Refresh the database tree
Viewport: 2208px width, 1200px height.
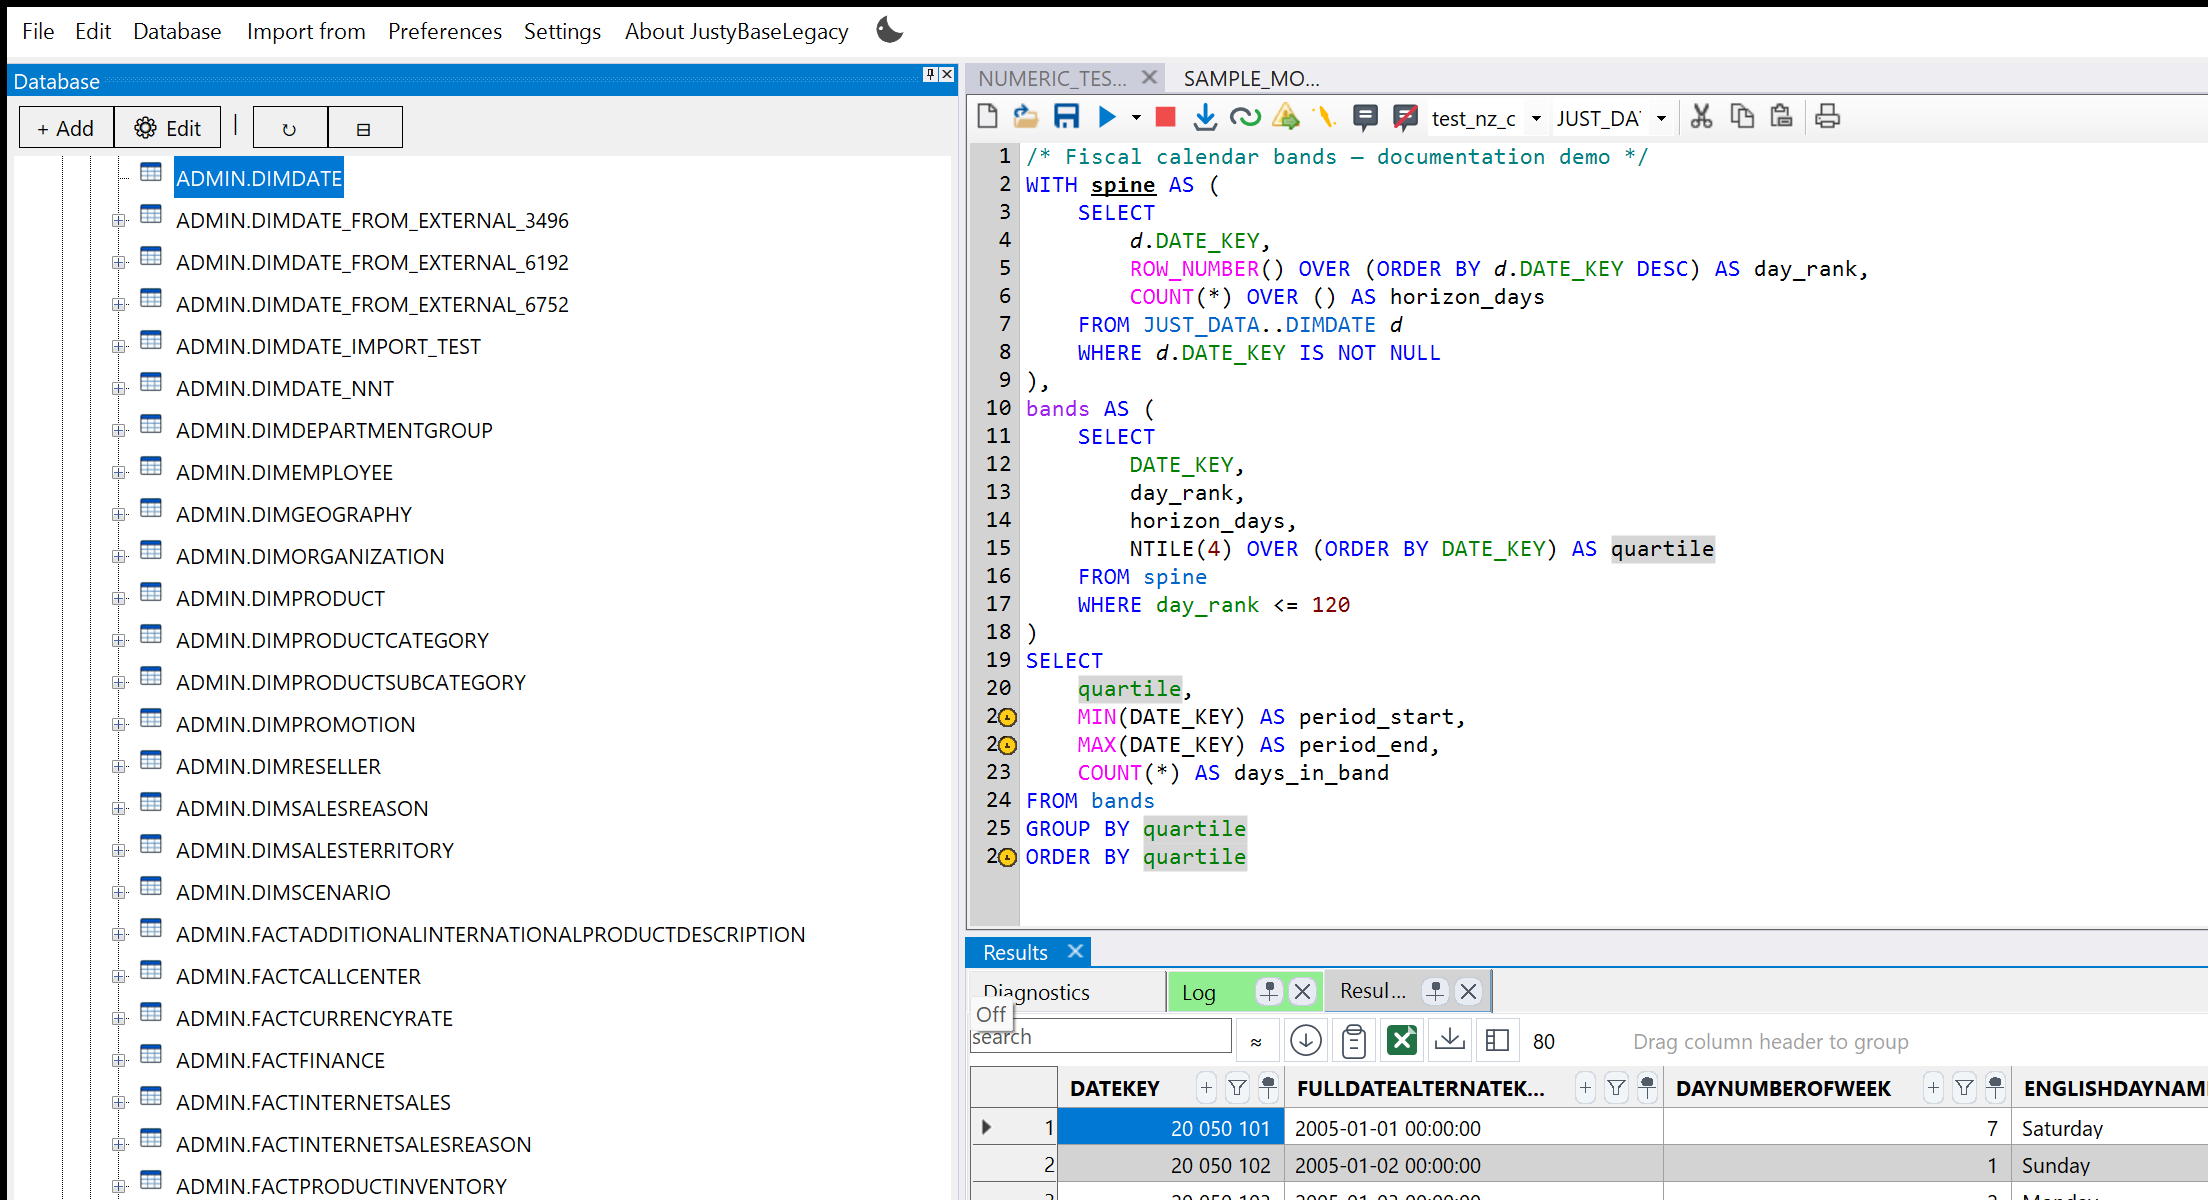point(290,128)
